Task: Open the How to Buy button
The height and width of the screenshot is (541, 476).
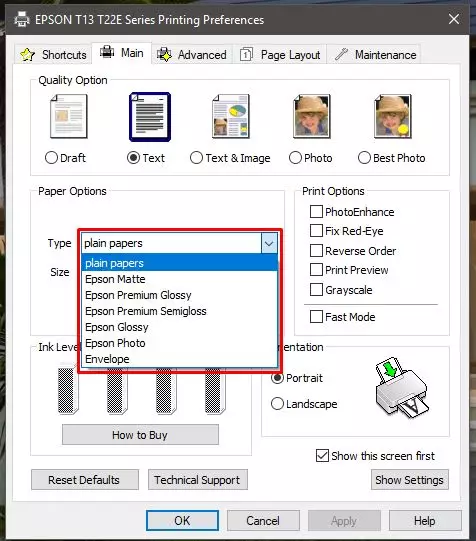Action: click(140, 435)
